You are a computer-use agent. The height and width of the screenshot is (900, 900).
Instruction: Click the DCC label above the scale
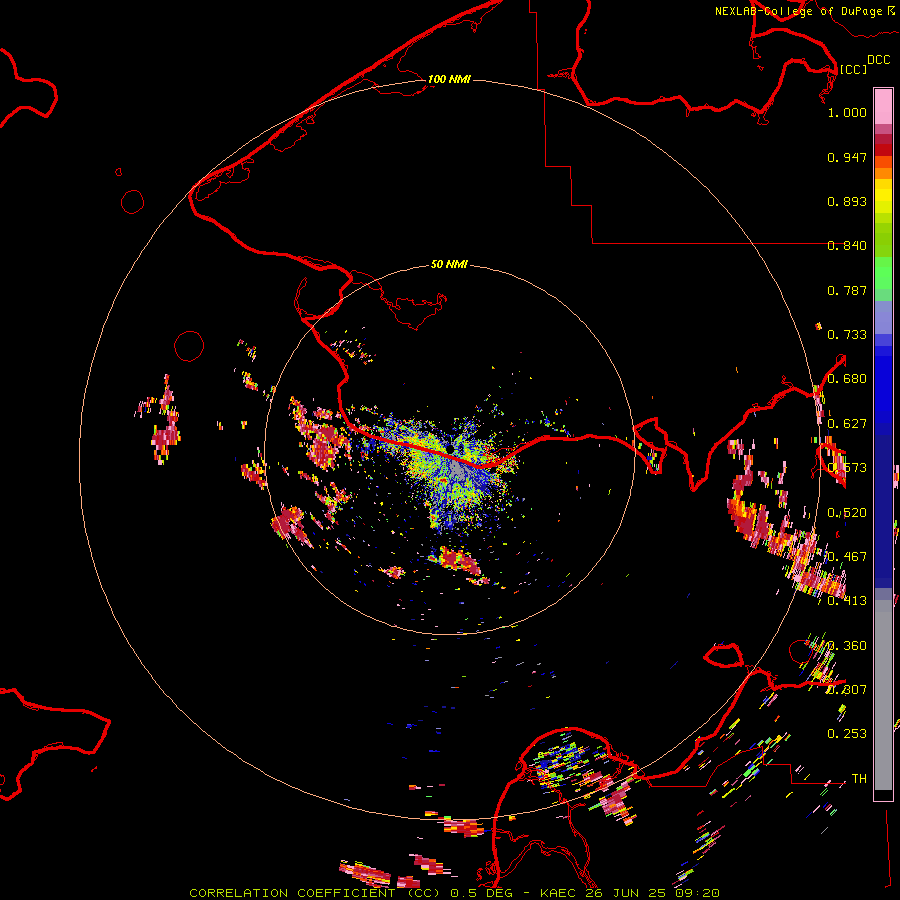tap(878, 60)
